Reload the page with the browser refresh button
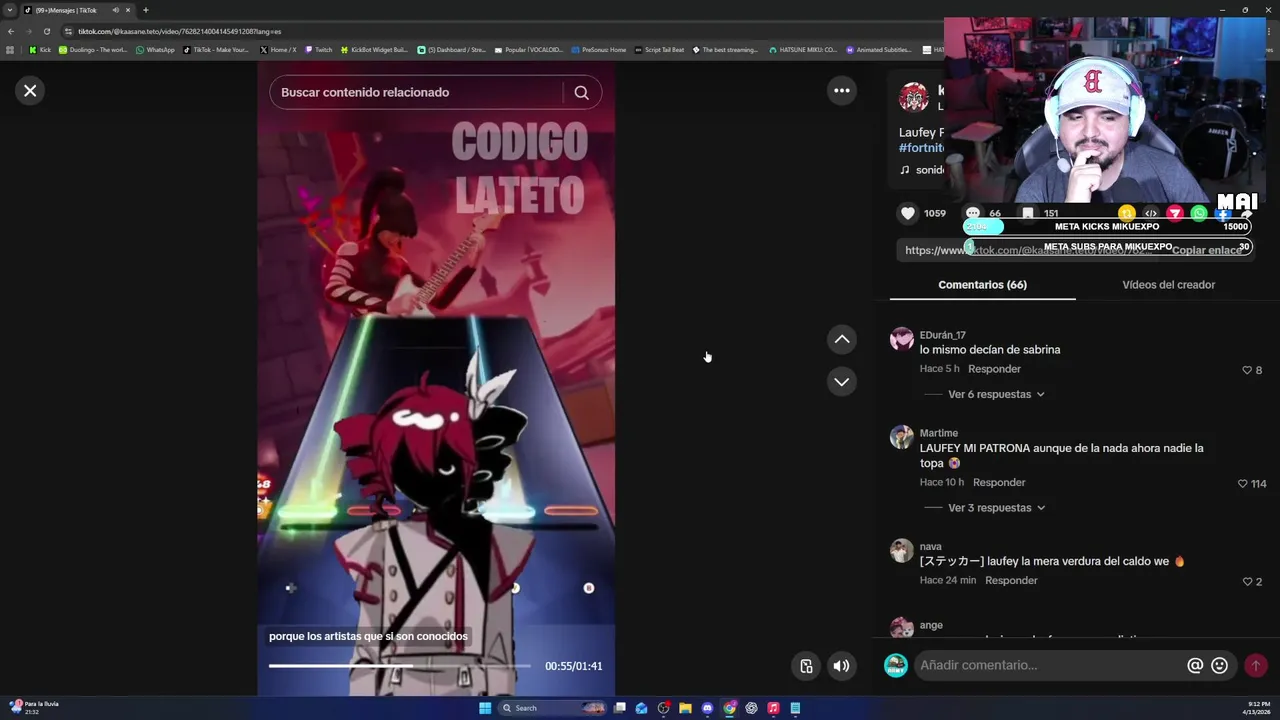 46,31
